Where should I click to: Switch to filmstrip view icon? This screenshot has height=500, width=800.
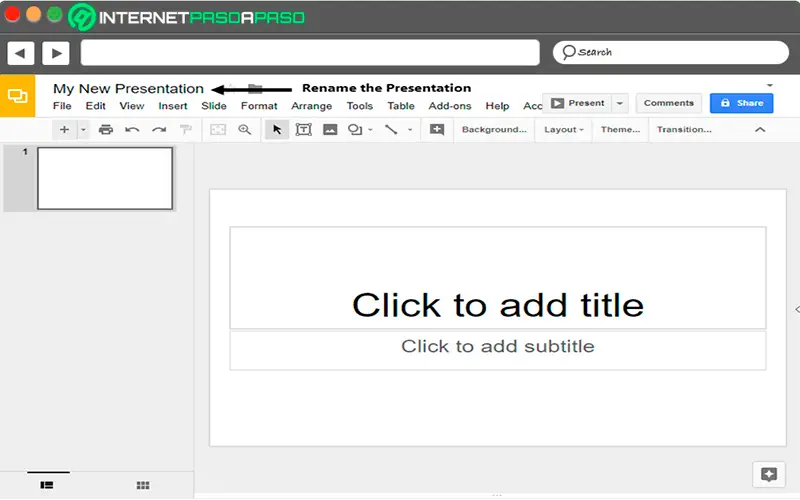pyautogui.click(x=47, y=485)
